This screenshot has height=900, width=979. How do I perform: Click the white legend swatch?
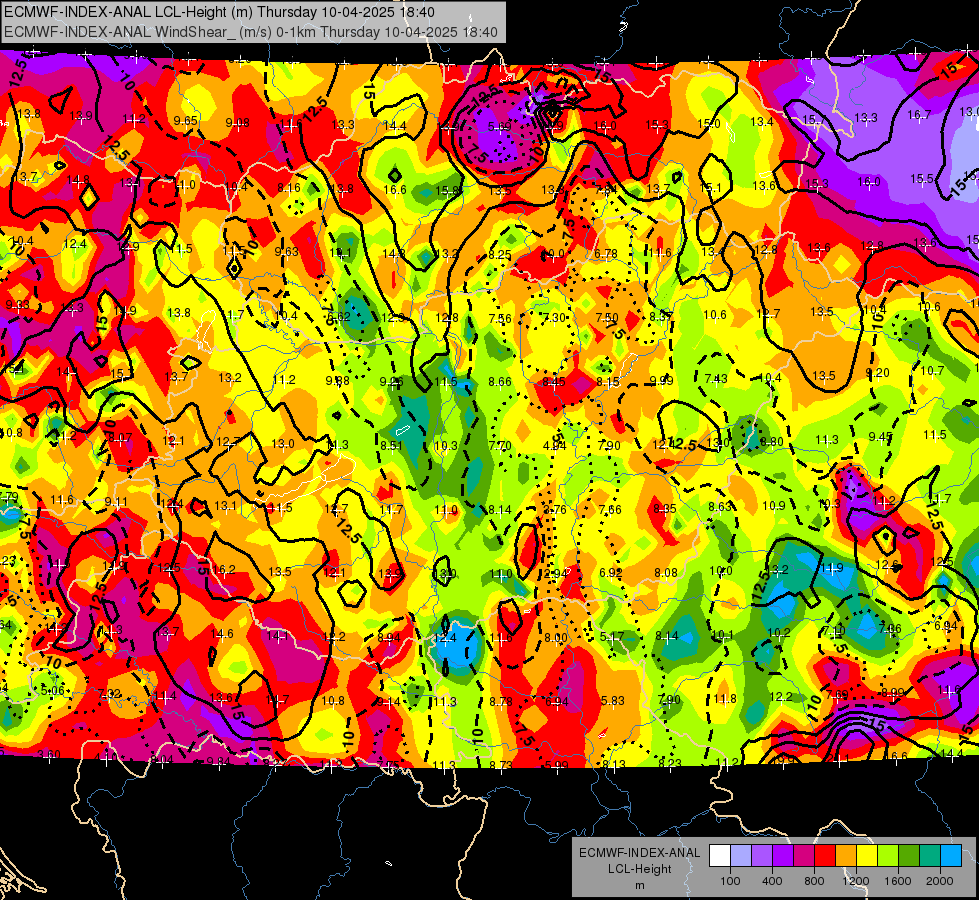pyautogui.click(x=720, y=856)
